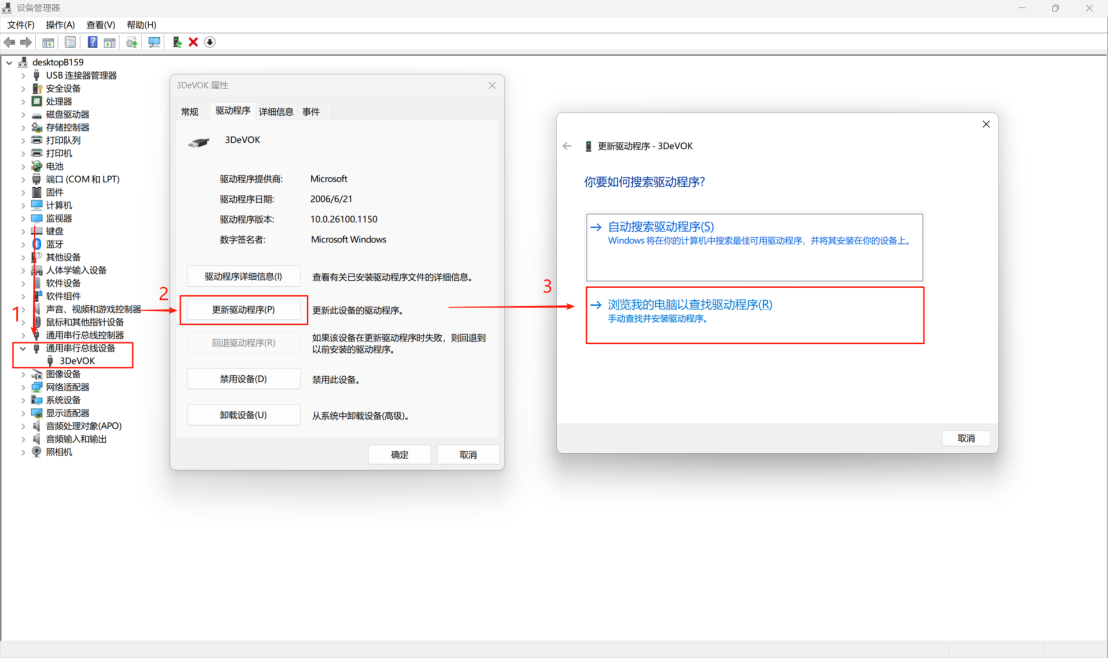This screenshot has height=658, width=1108.
Task: Expand the 端口 (COM 和 LPT) node
Action: pyautogui.click(x=23, y=180)
